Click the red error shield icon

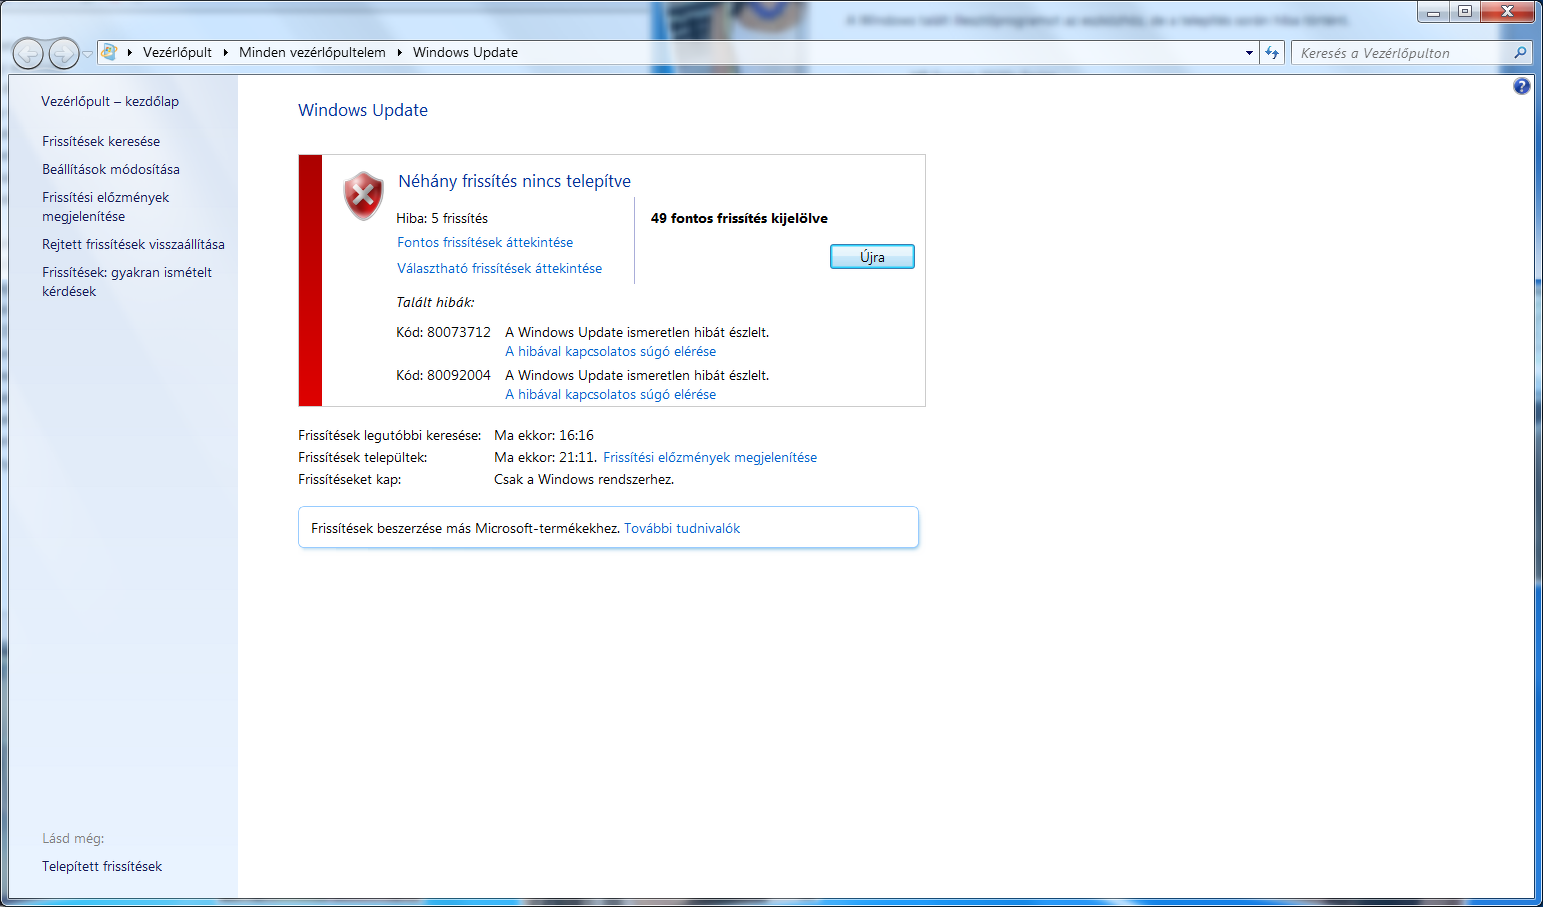363,195
